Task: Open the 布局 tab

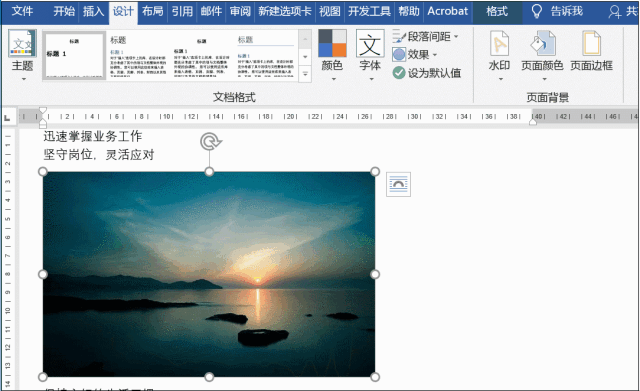Action: (x=152, y=11)
